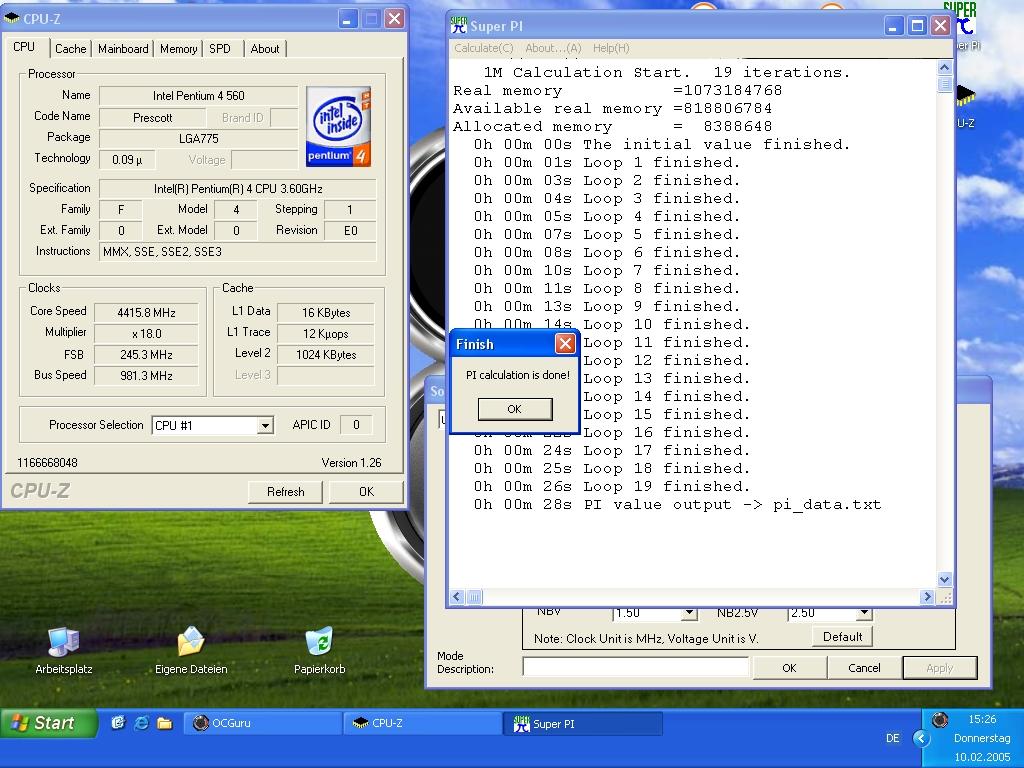Select the Papierkorb recycle bin icon
This screenshot has width=1024, height=768.
point(319,641)
